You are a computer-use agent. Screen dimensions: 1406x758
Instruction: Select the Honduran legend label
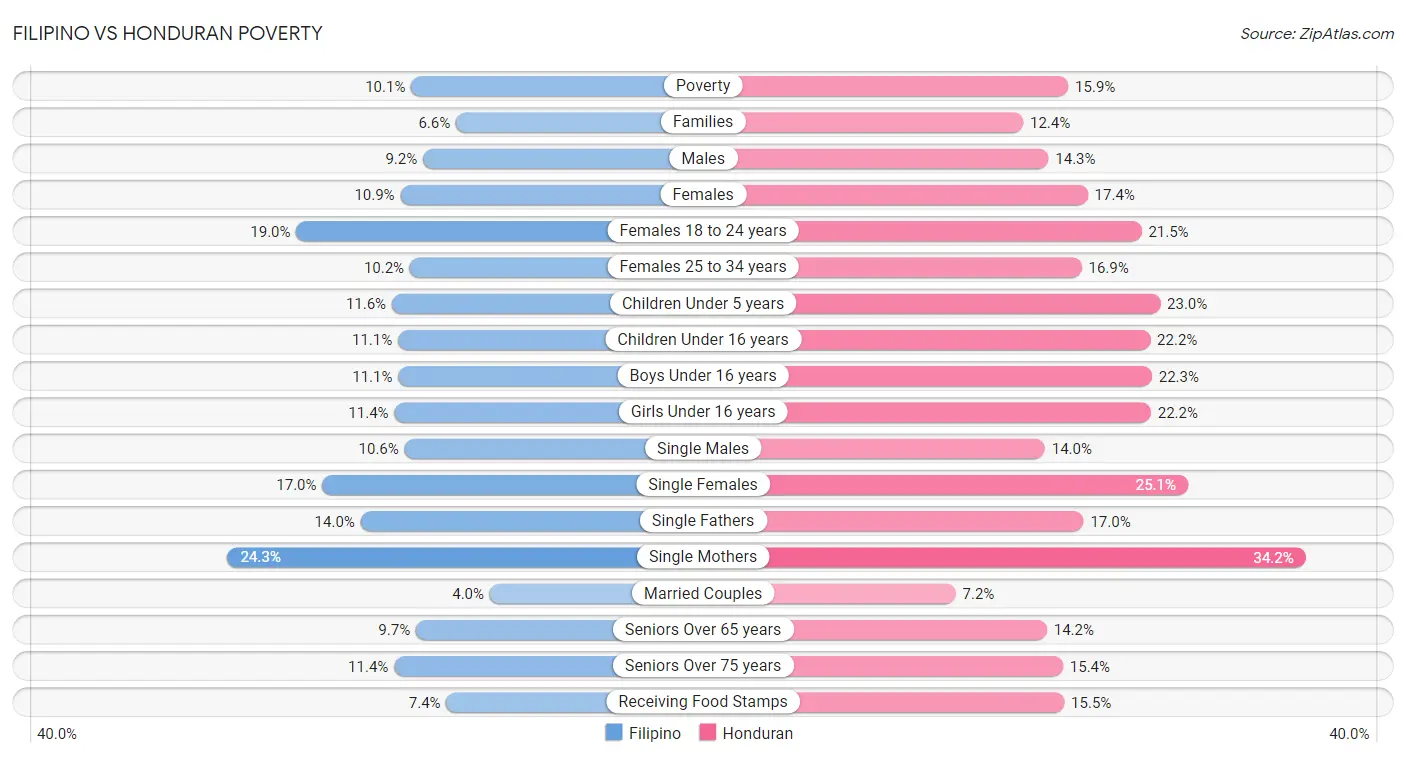(758, 733)
